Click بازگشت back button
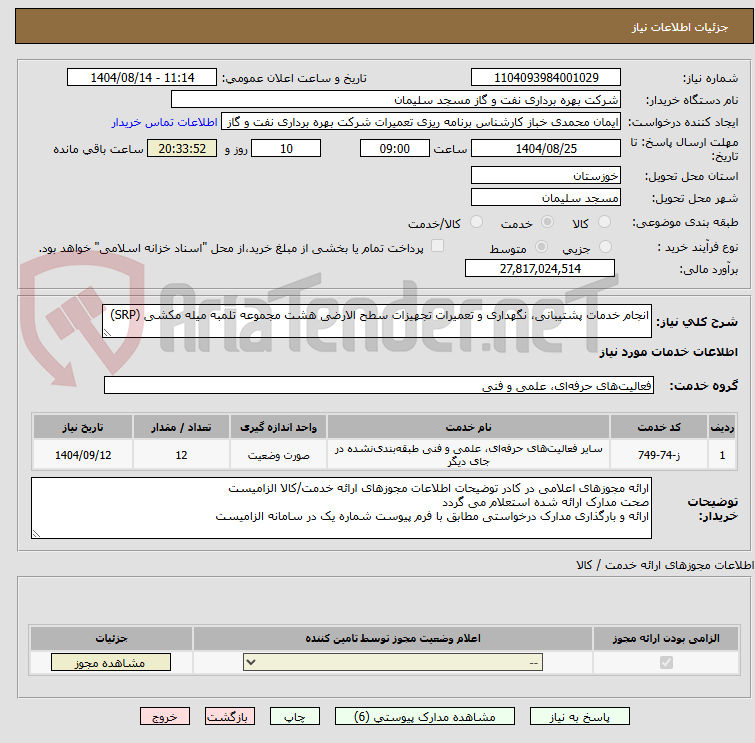The image size is (755, 743). [x=230, y=717]
